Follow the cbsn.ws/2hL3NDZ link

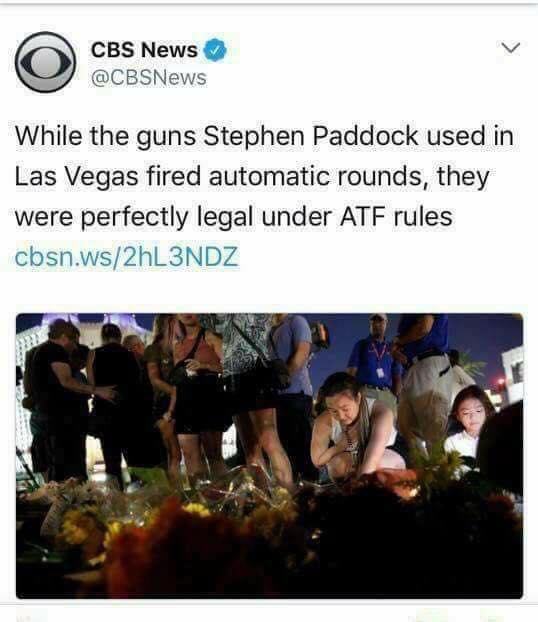(x=127, y=257)
